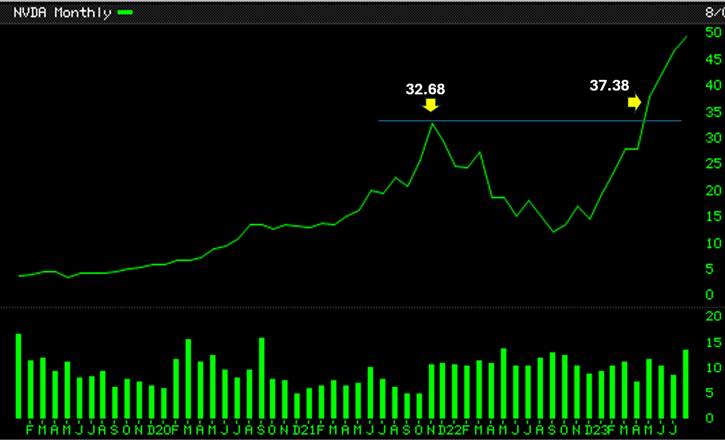Click the 20 label on the volume axis
Viewport: 725px width, 440px height.
pos(713,316)
